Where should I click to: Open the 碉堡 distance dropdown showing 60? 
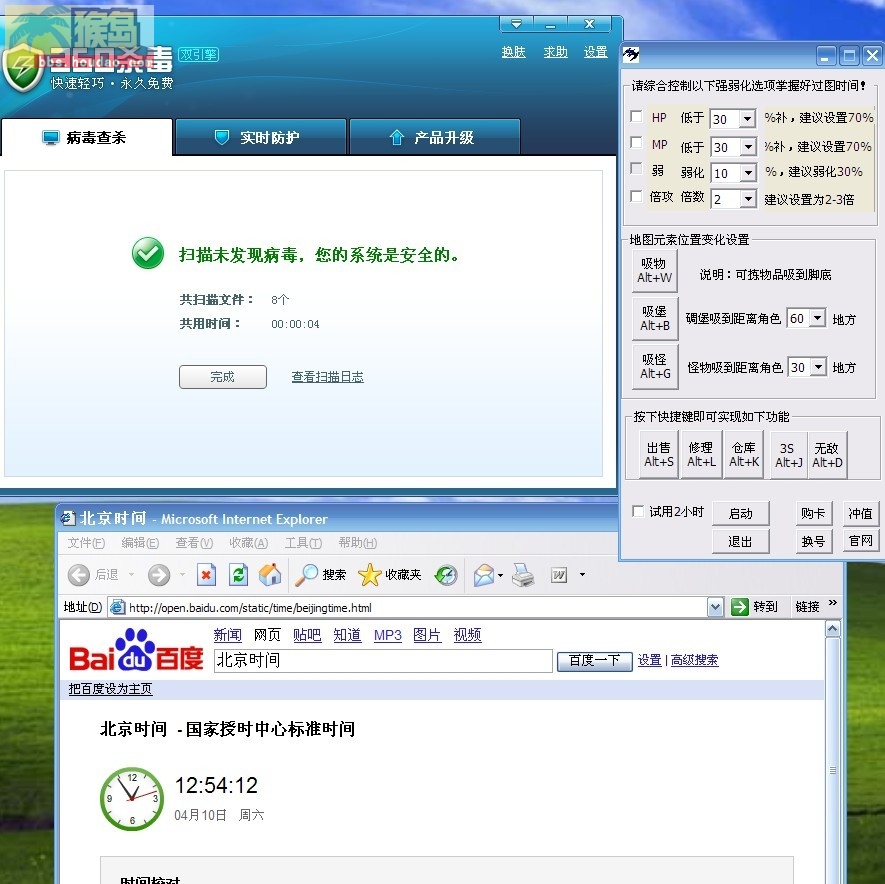818,318
